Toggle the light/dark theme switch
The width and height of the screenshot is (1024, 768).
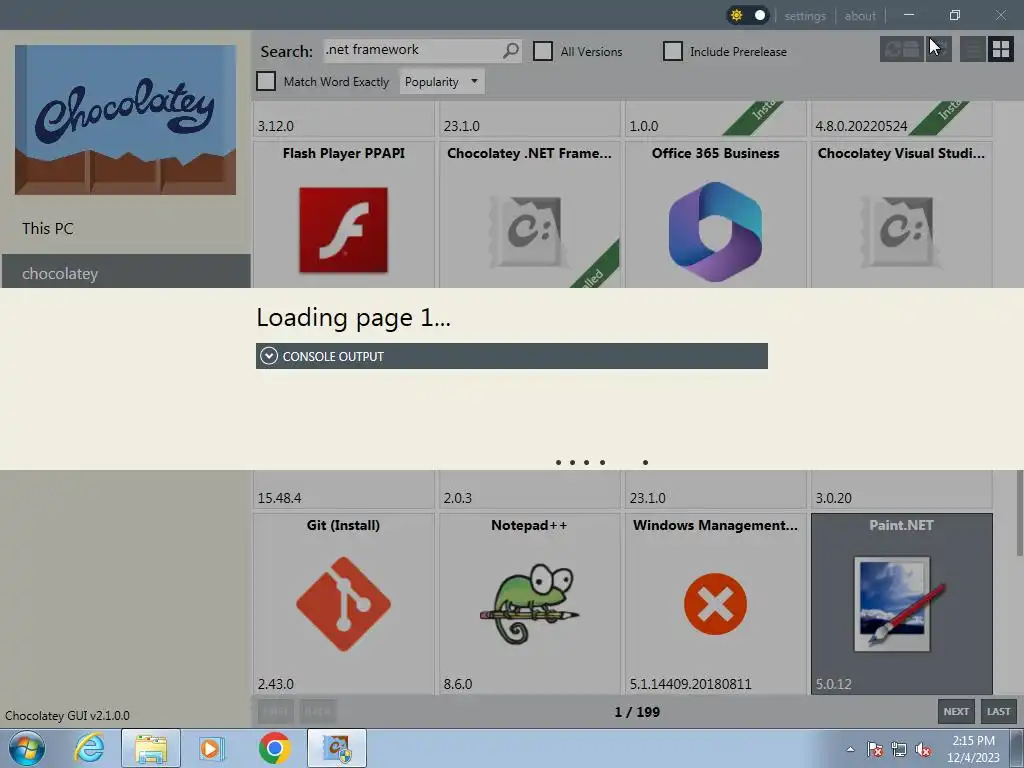748,15
